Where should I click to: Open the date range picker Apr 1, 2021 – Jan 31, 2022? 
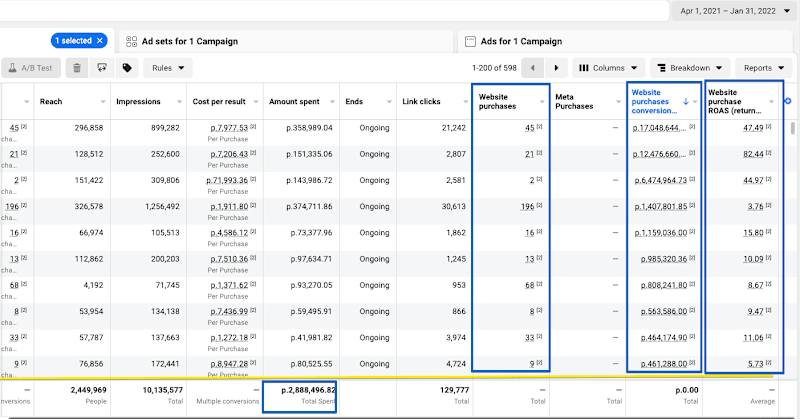pos(735,11)
